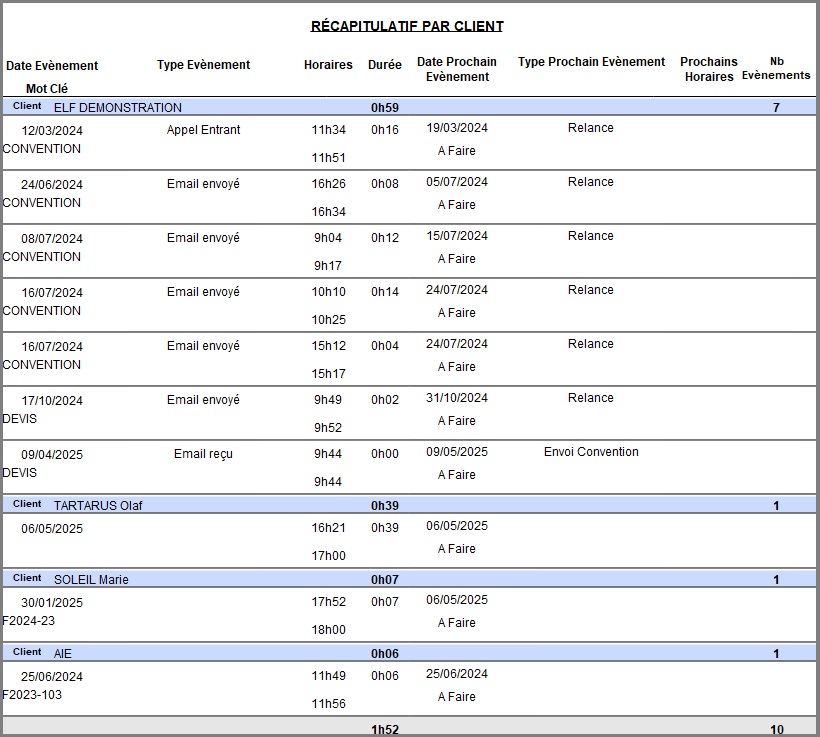Click start time 10h10
Viewport: 820px width, 737px height.
click(328, 291)
